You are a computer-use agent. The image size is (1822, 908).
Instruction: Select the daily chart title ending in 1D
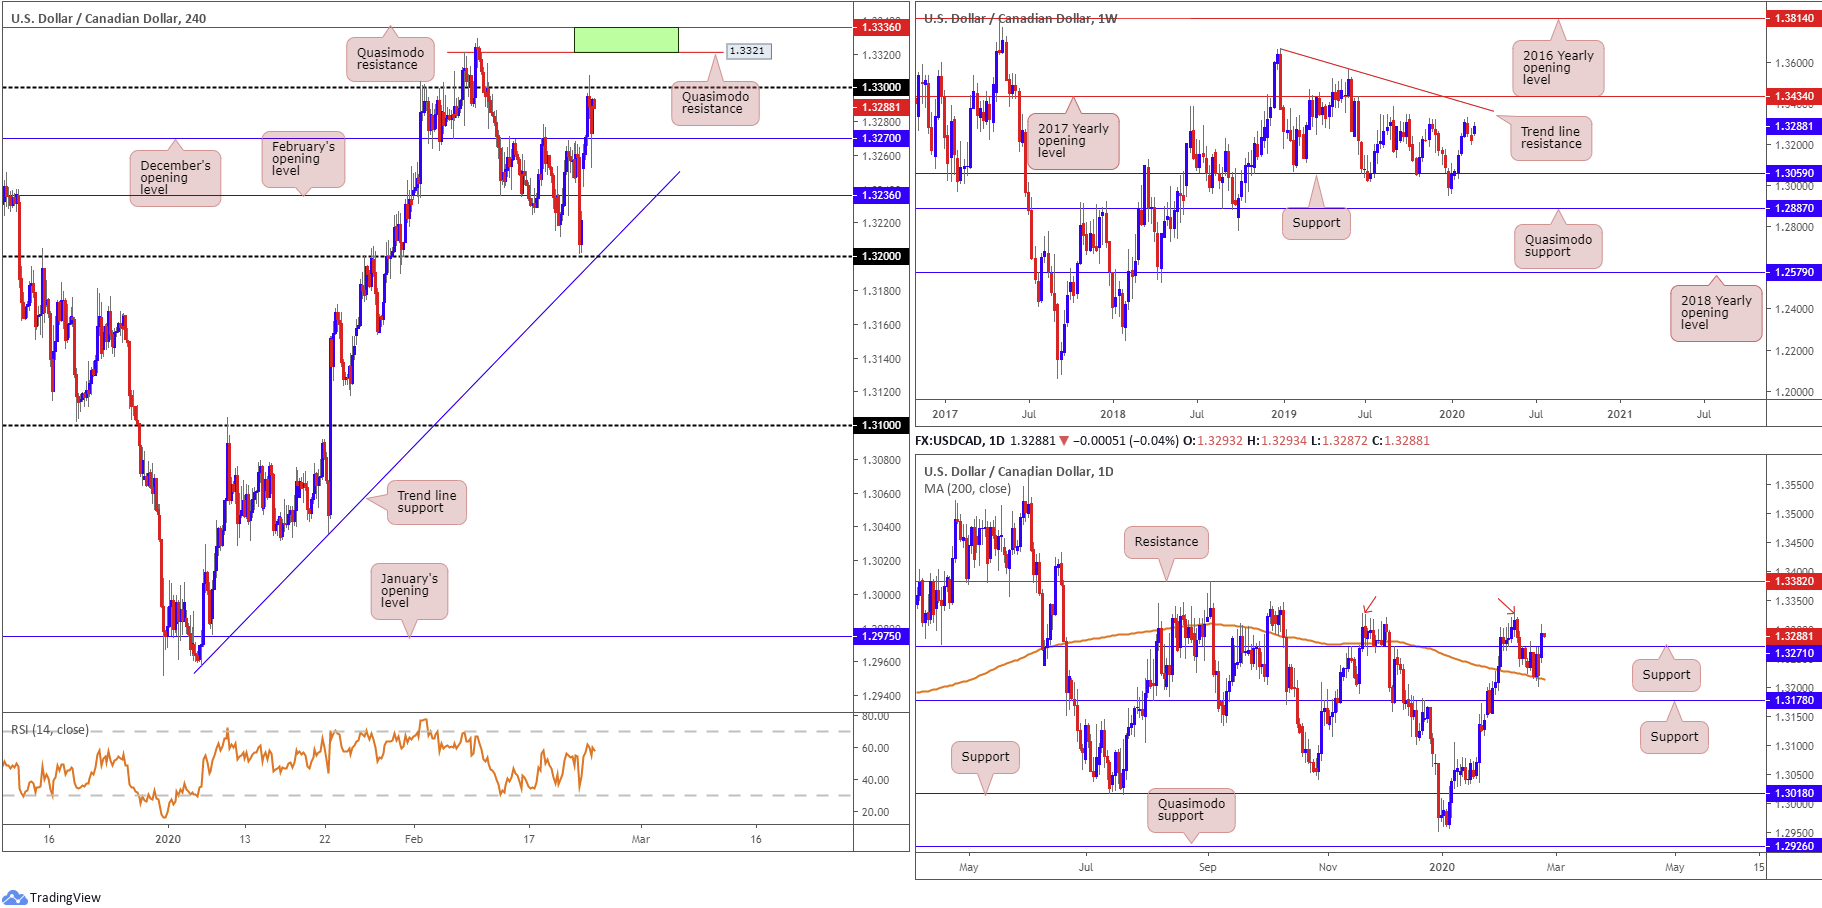[x=1018, y=471]
